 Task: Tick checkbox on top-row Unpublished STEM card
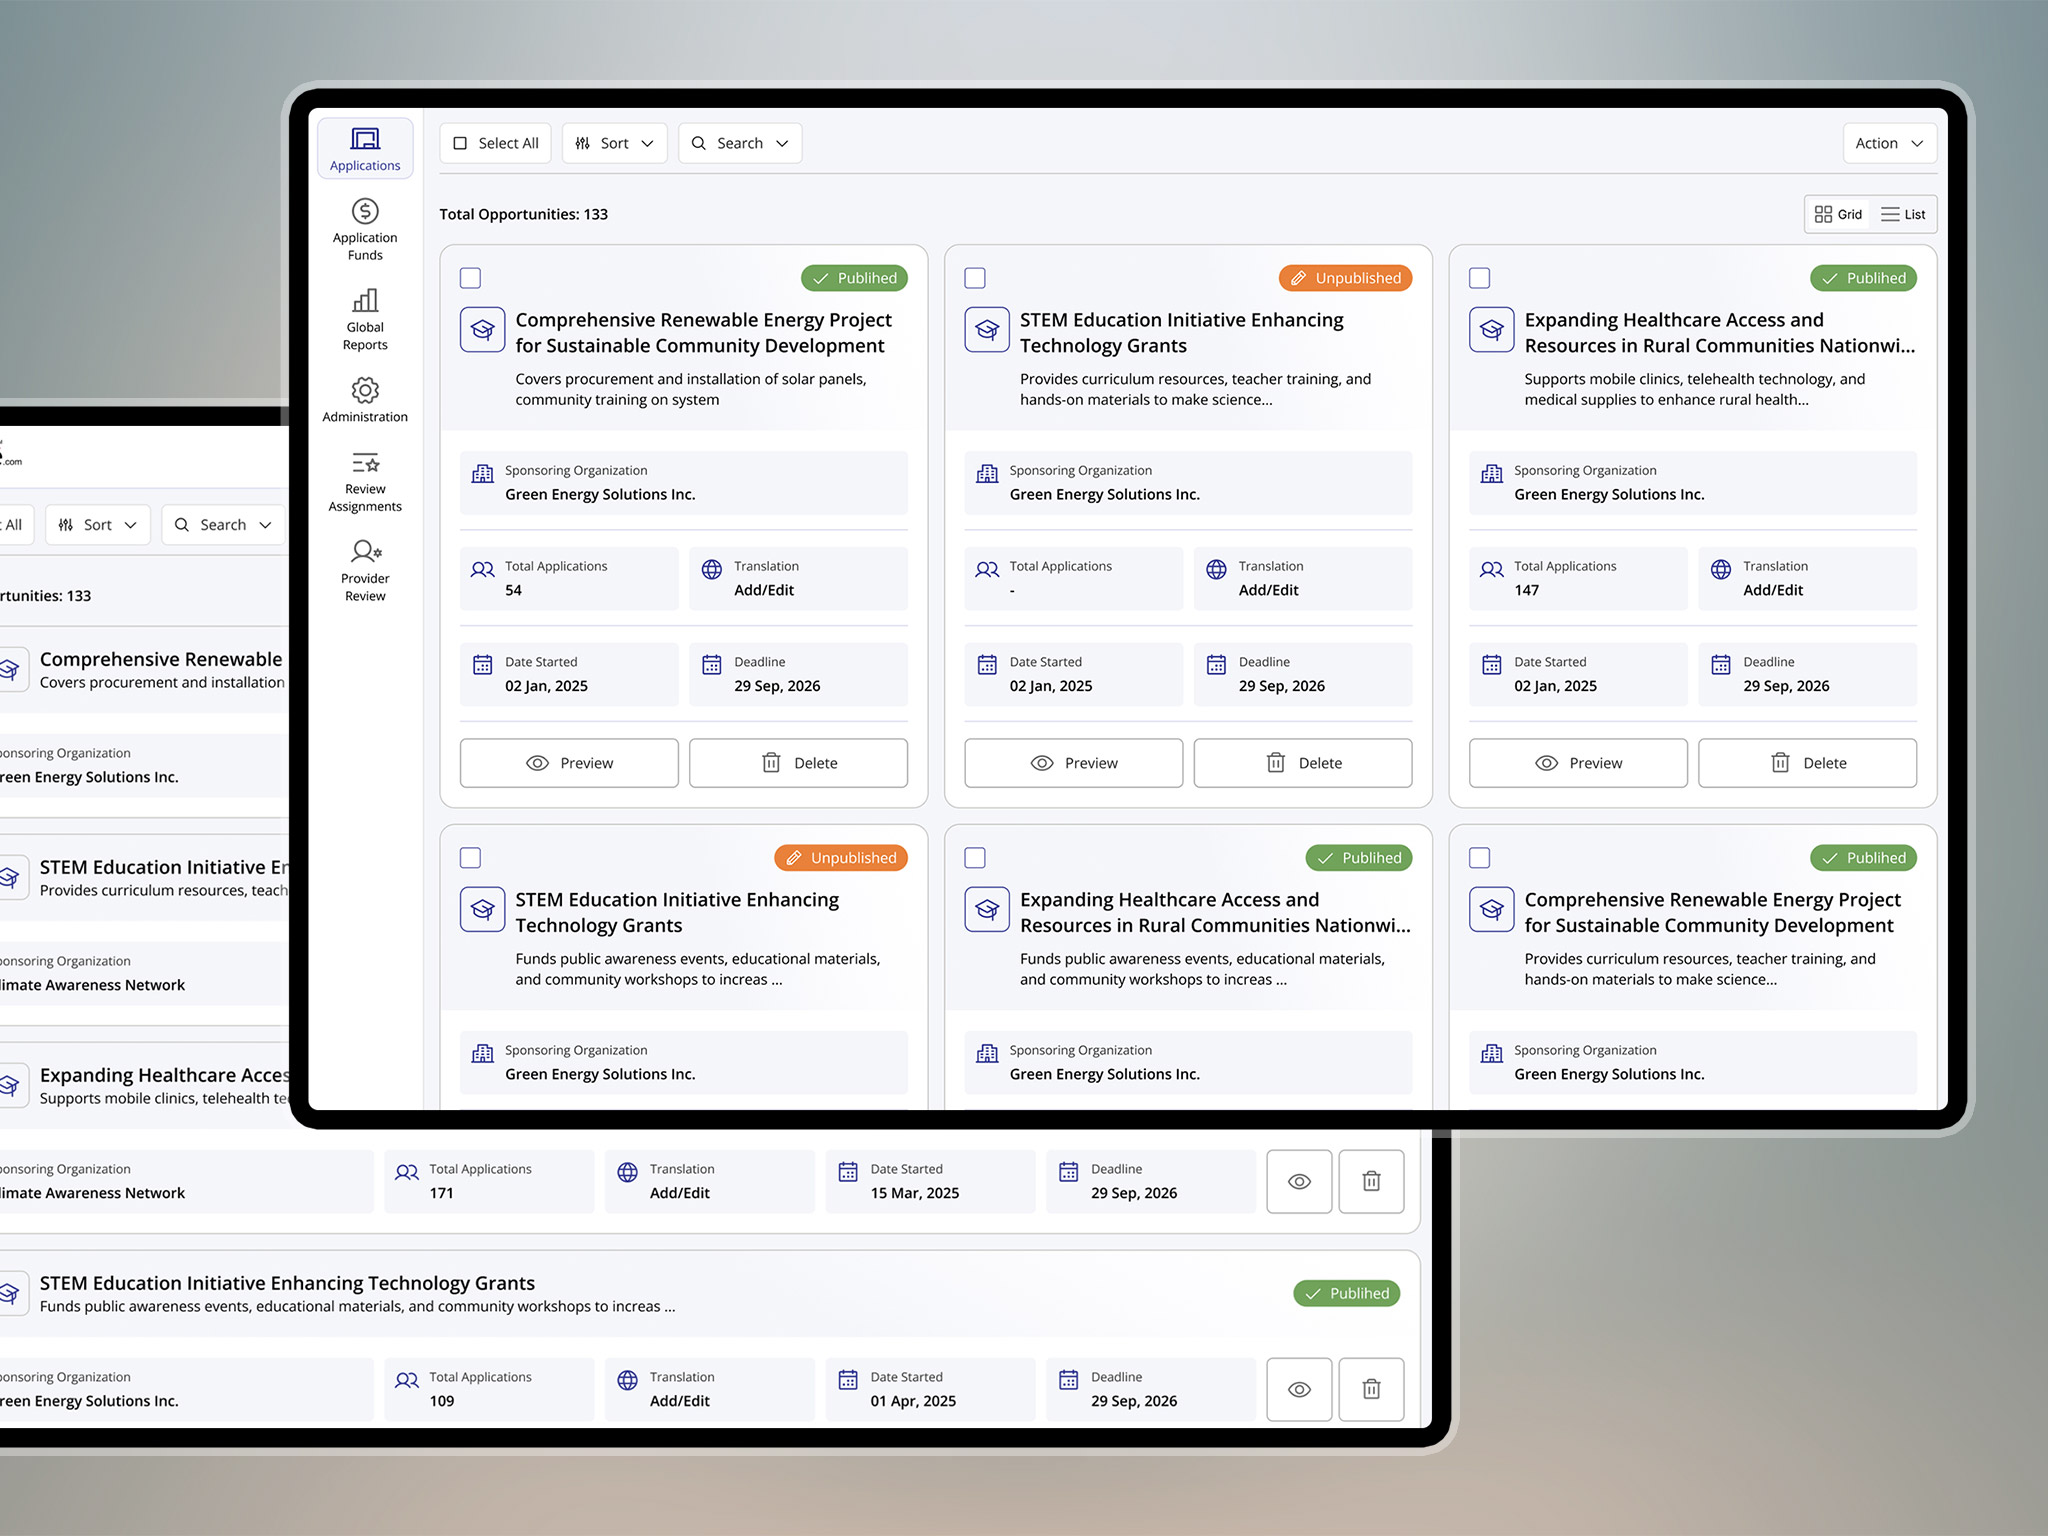tap(975, 278)
